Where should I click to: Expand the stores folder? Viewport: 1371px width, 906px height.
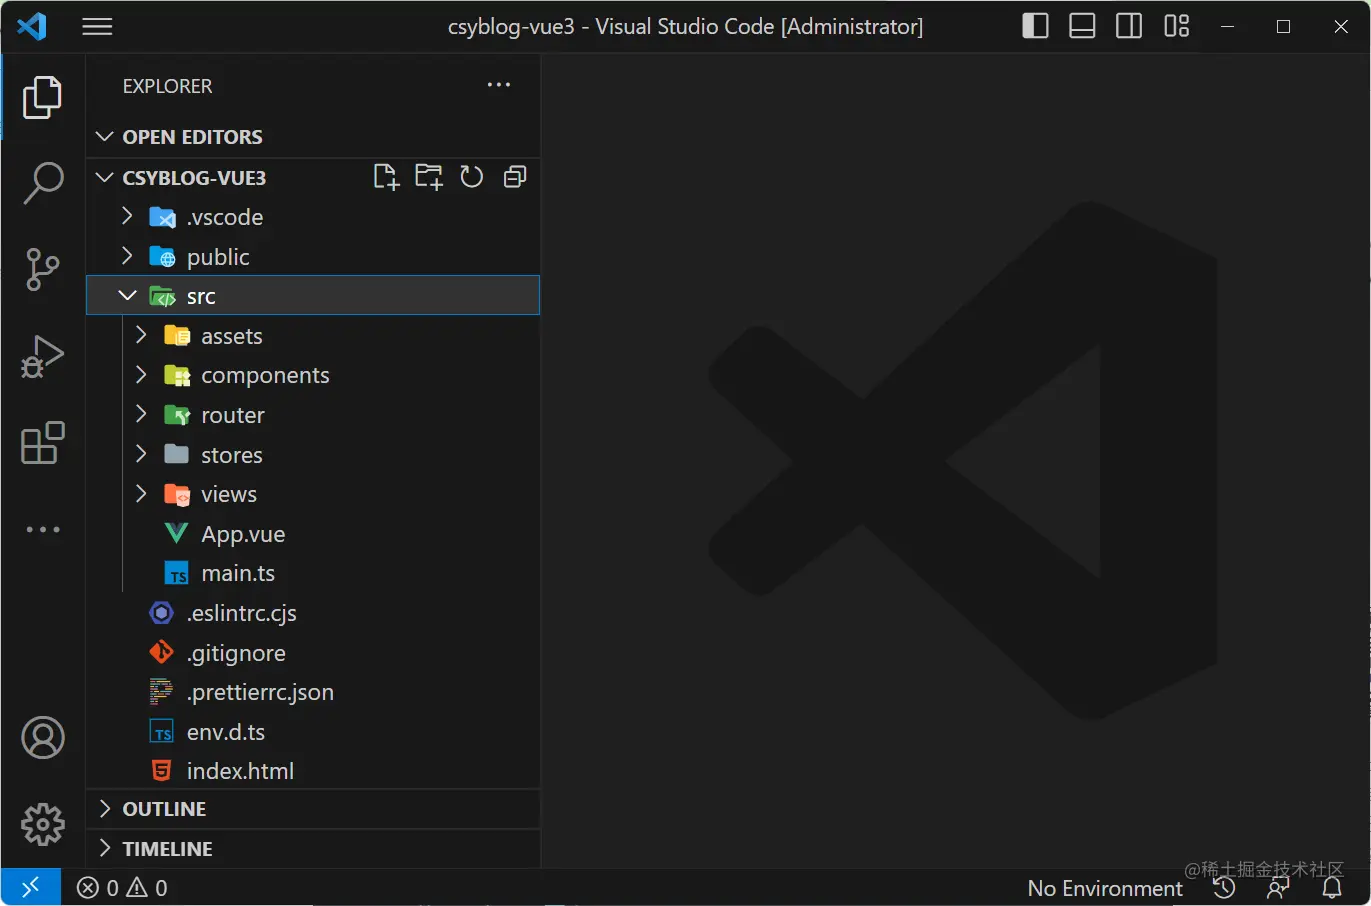(x=141, y=454)
